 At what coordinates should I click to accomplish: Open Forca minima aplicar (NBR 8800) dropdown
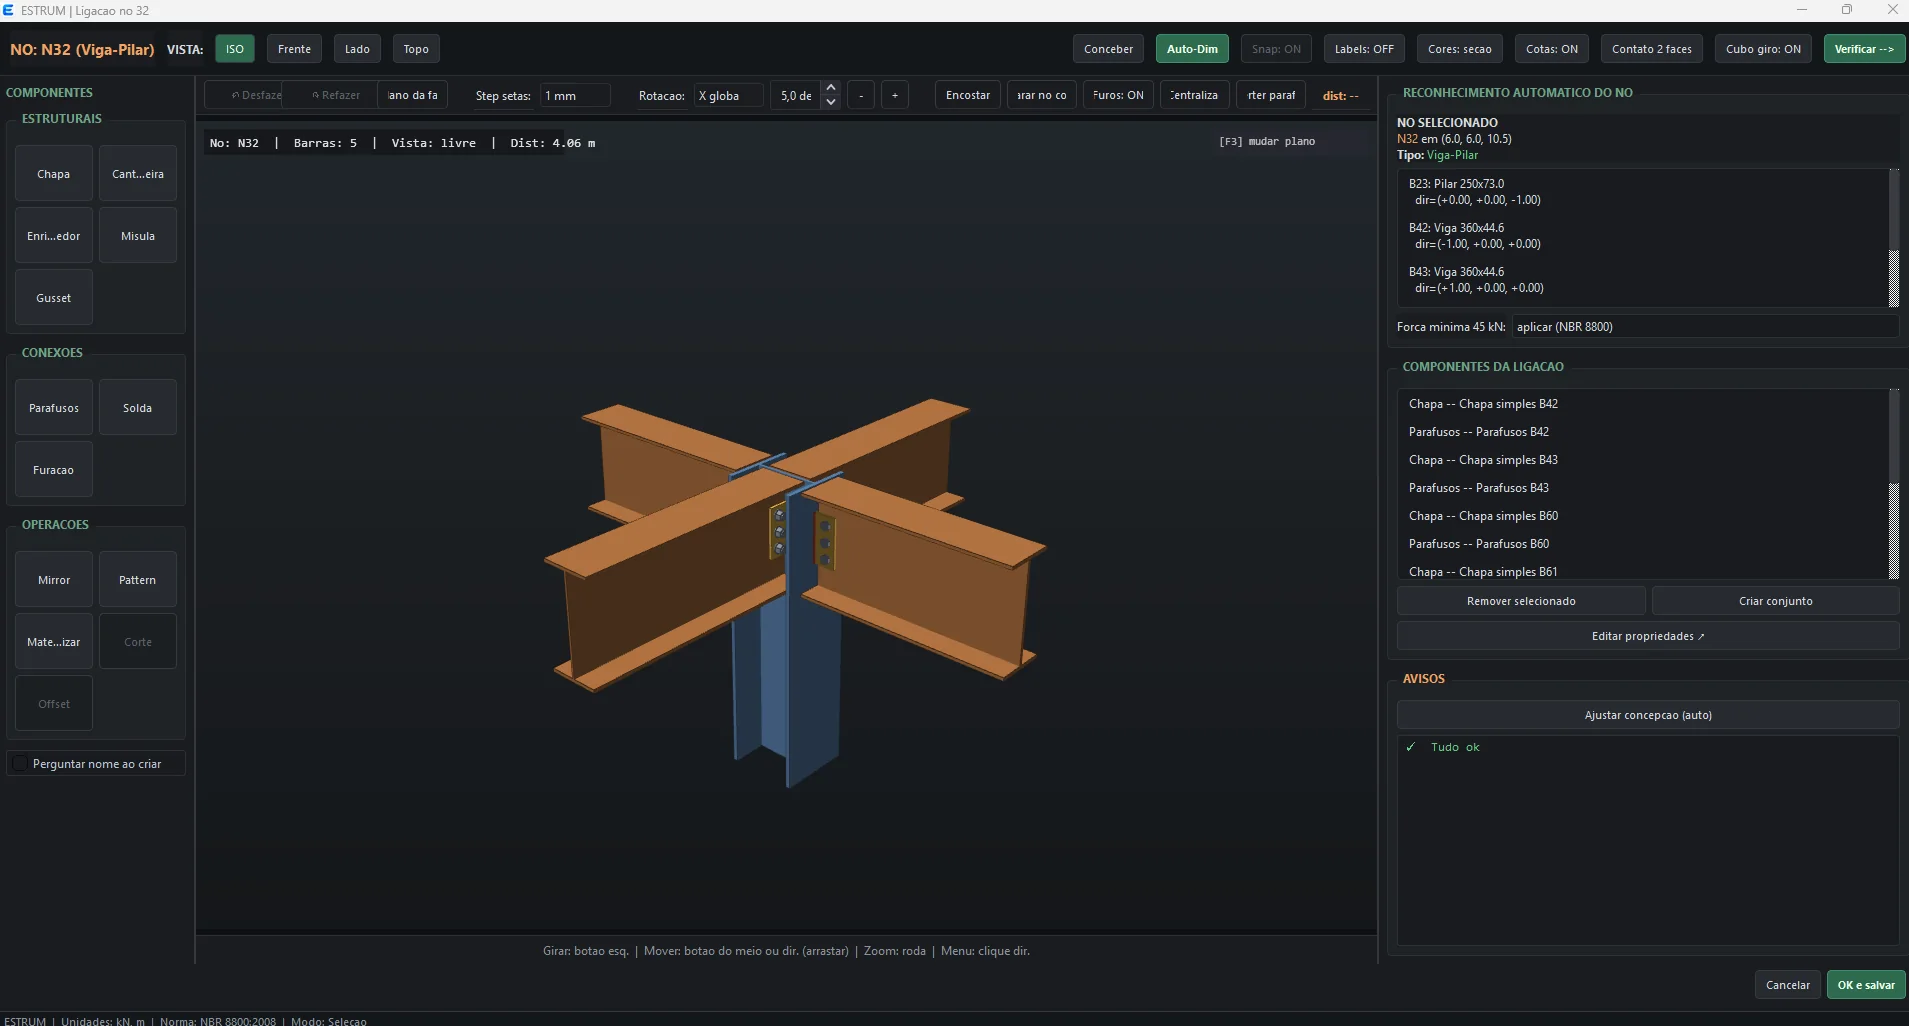(1704, 327)
